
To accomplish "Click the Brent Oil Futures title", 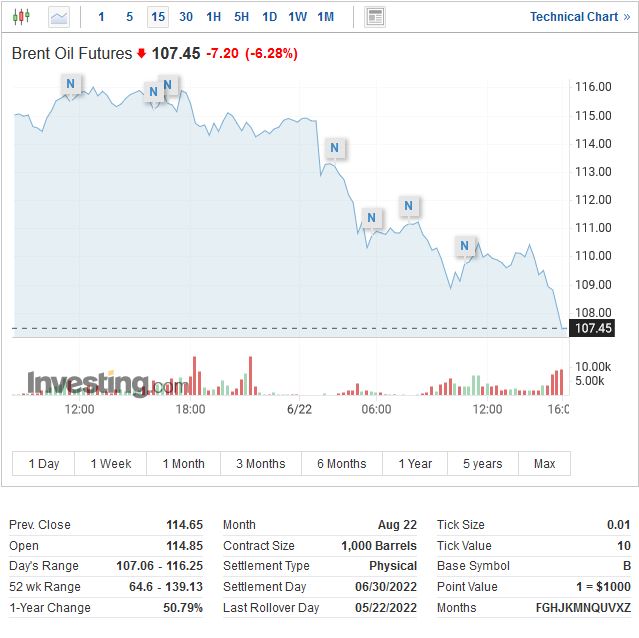I will (72, 53).
